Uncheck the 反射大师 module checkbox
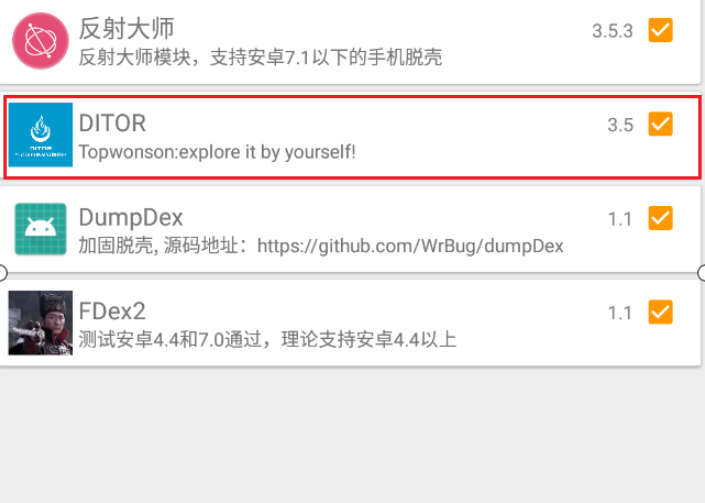This screenshot has width=705, height=503. (x=660, y=30)
